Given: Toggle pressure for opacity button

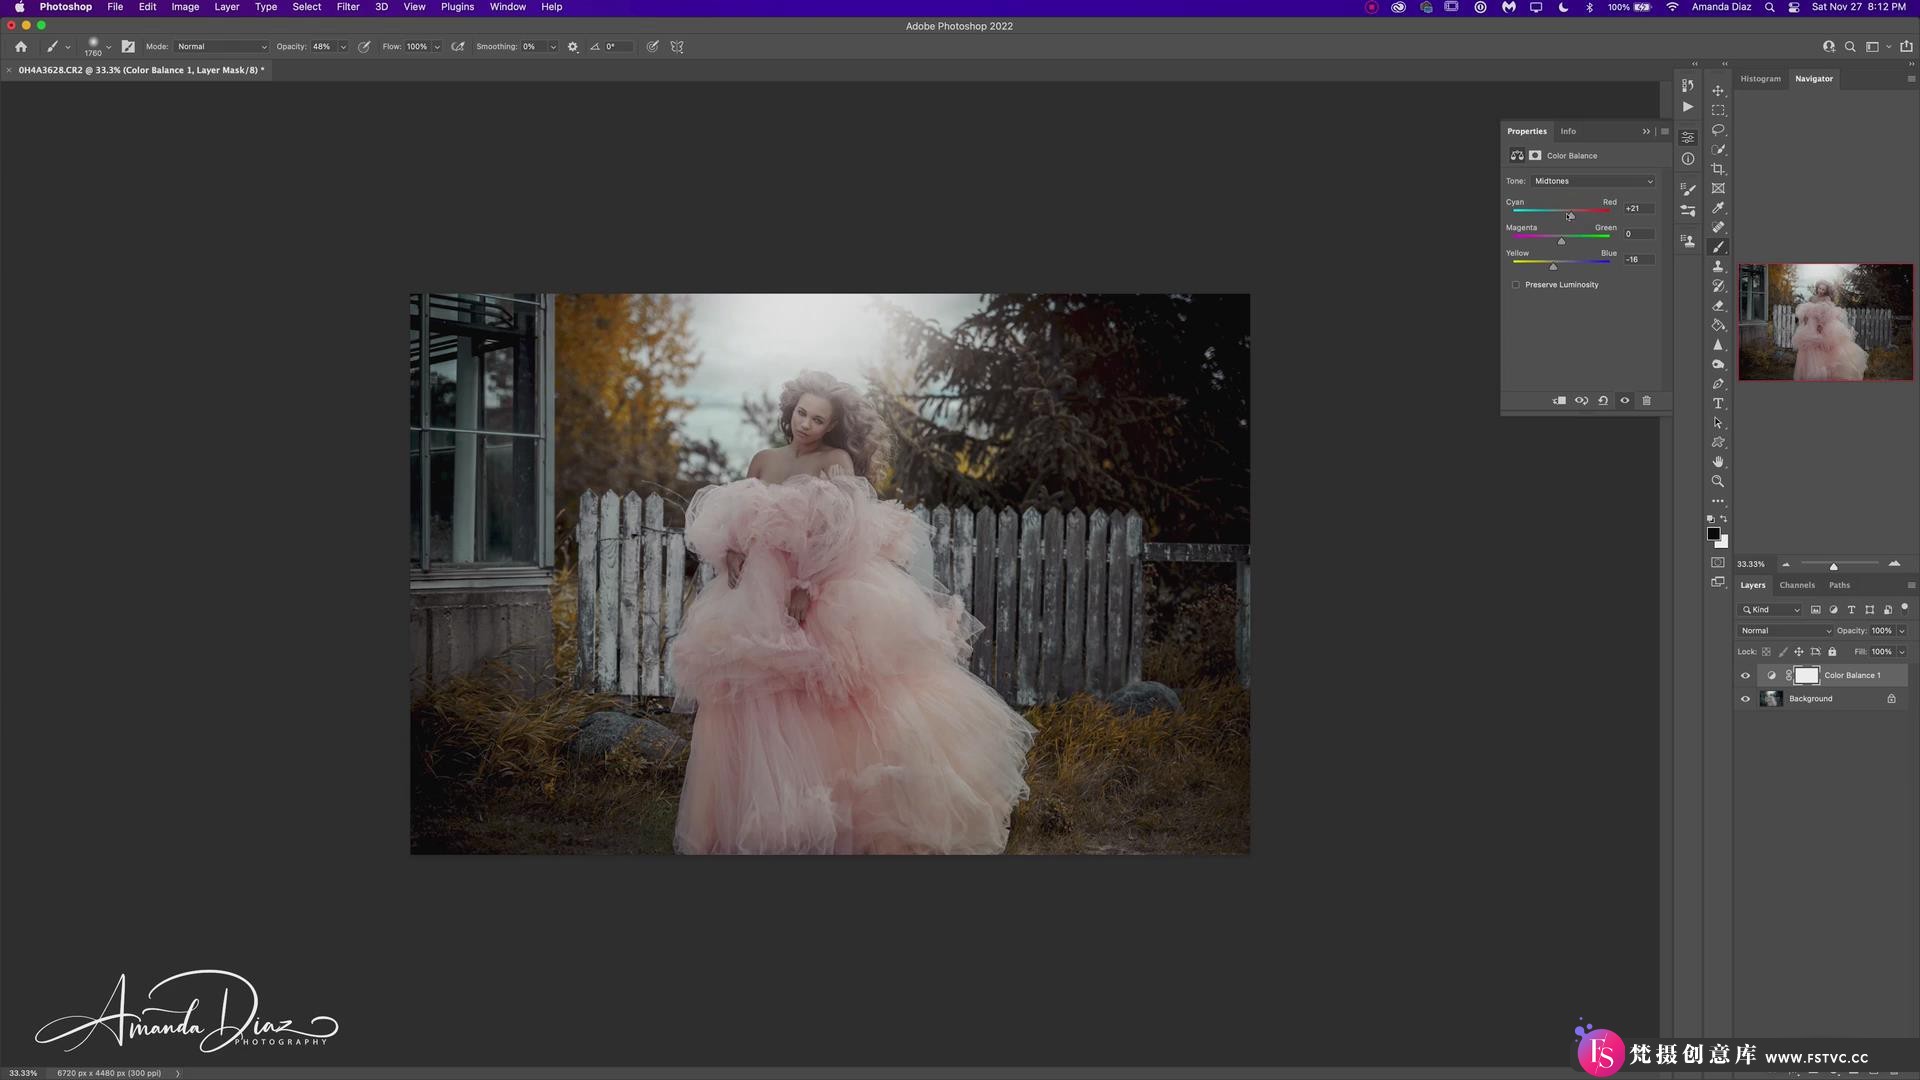Looking at the screenshot, I should 364,47.
